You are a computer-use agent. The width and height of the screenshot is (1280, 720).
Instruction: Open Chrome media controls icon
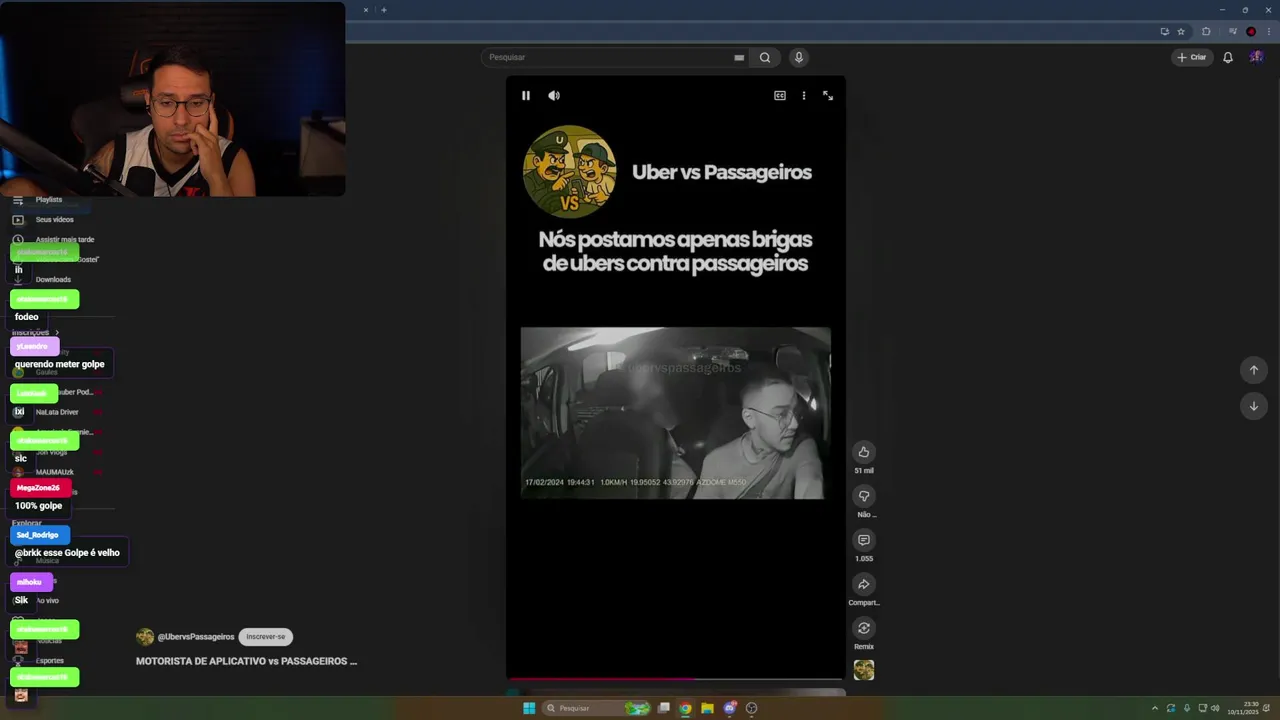[x=1233, y=31]
